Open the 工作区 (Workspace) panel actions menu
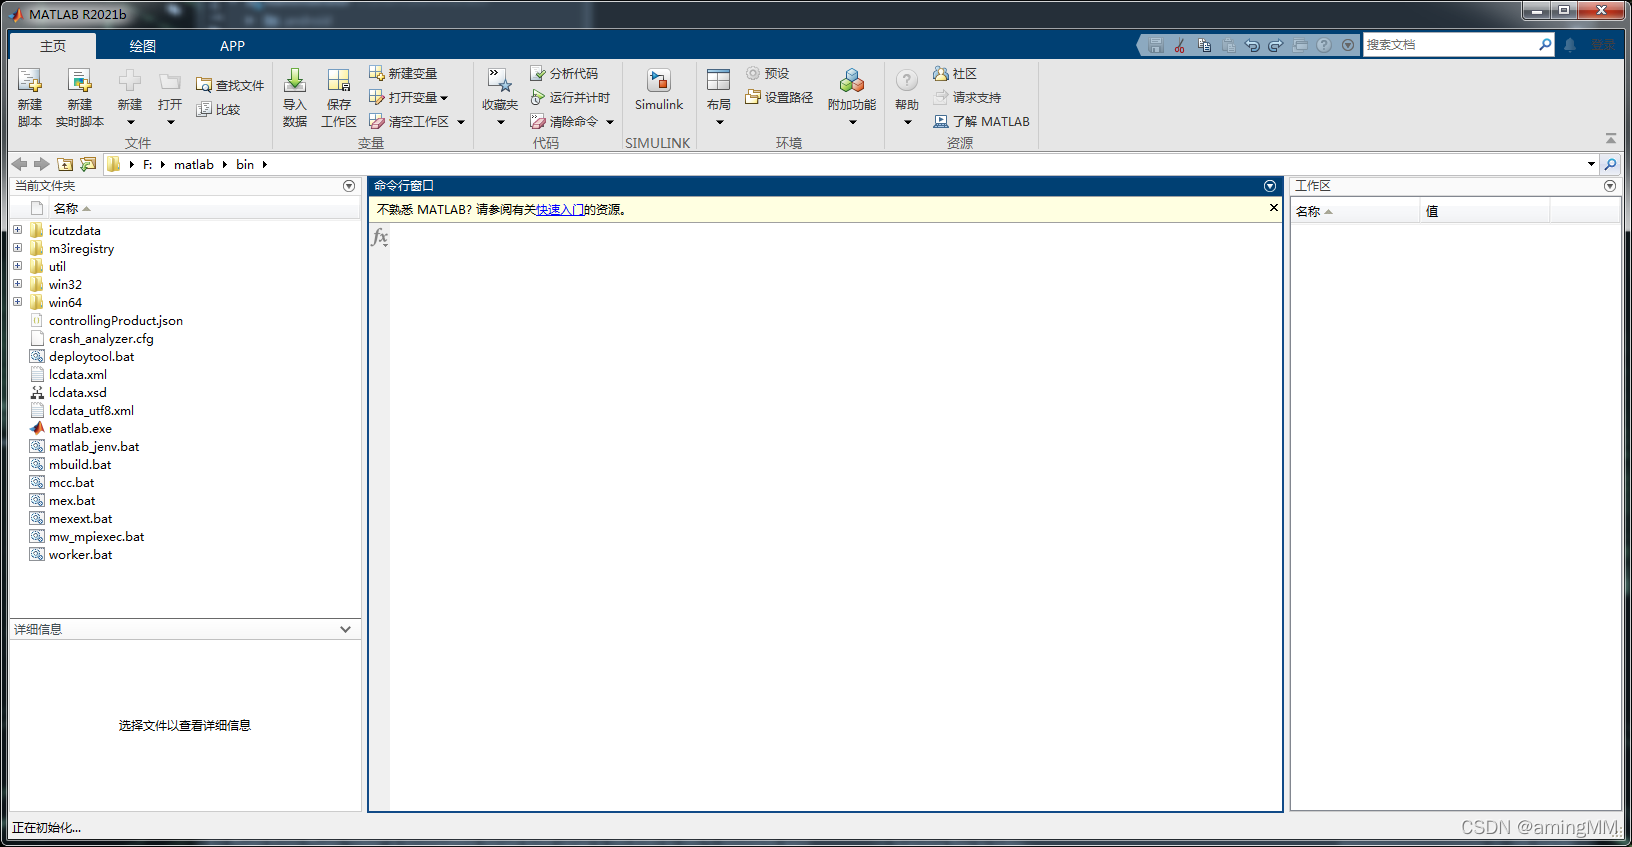Image resolution: width=1632 pixels, height=847 pixels. click(x=1610, y=186)
